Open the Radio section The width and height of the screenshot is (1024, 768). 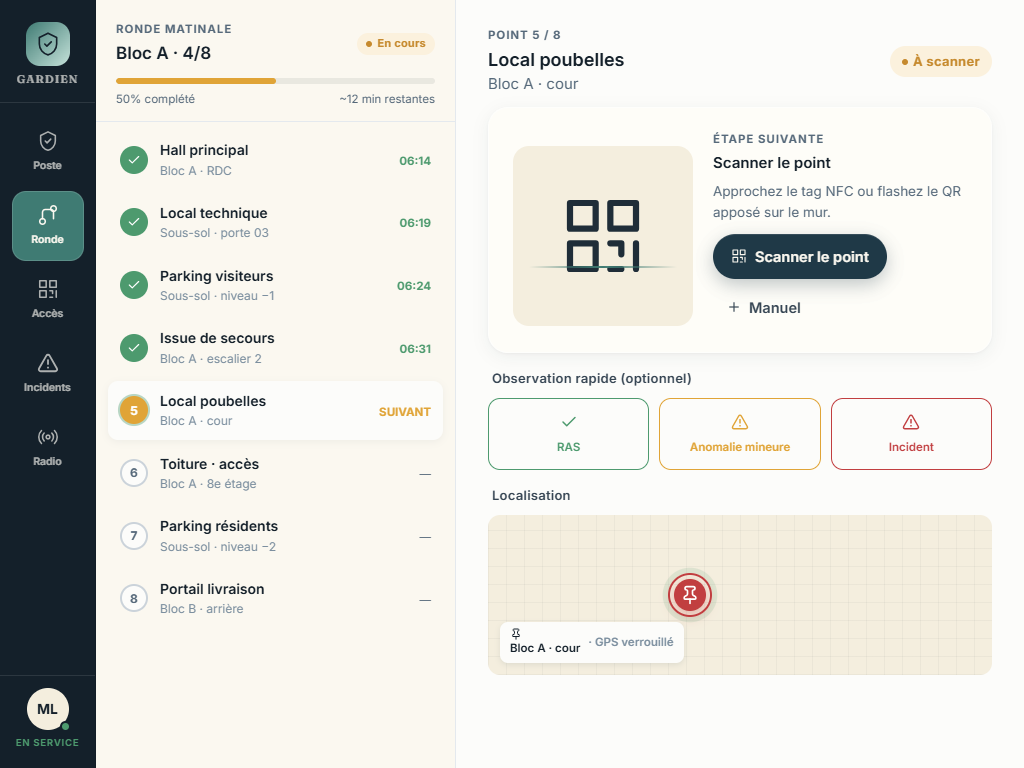(x=48, y=447)
